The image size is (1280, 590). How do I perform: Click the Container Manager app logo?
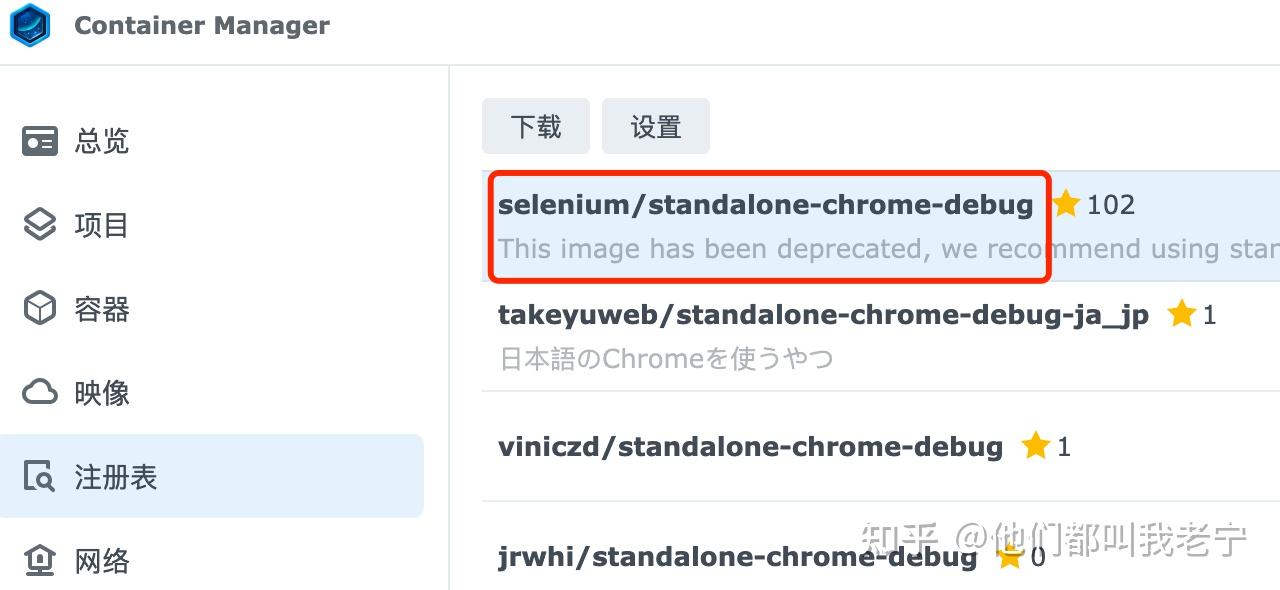click(30, 25)
